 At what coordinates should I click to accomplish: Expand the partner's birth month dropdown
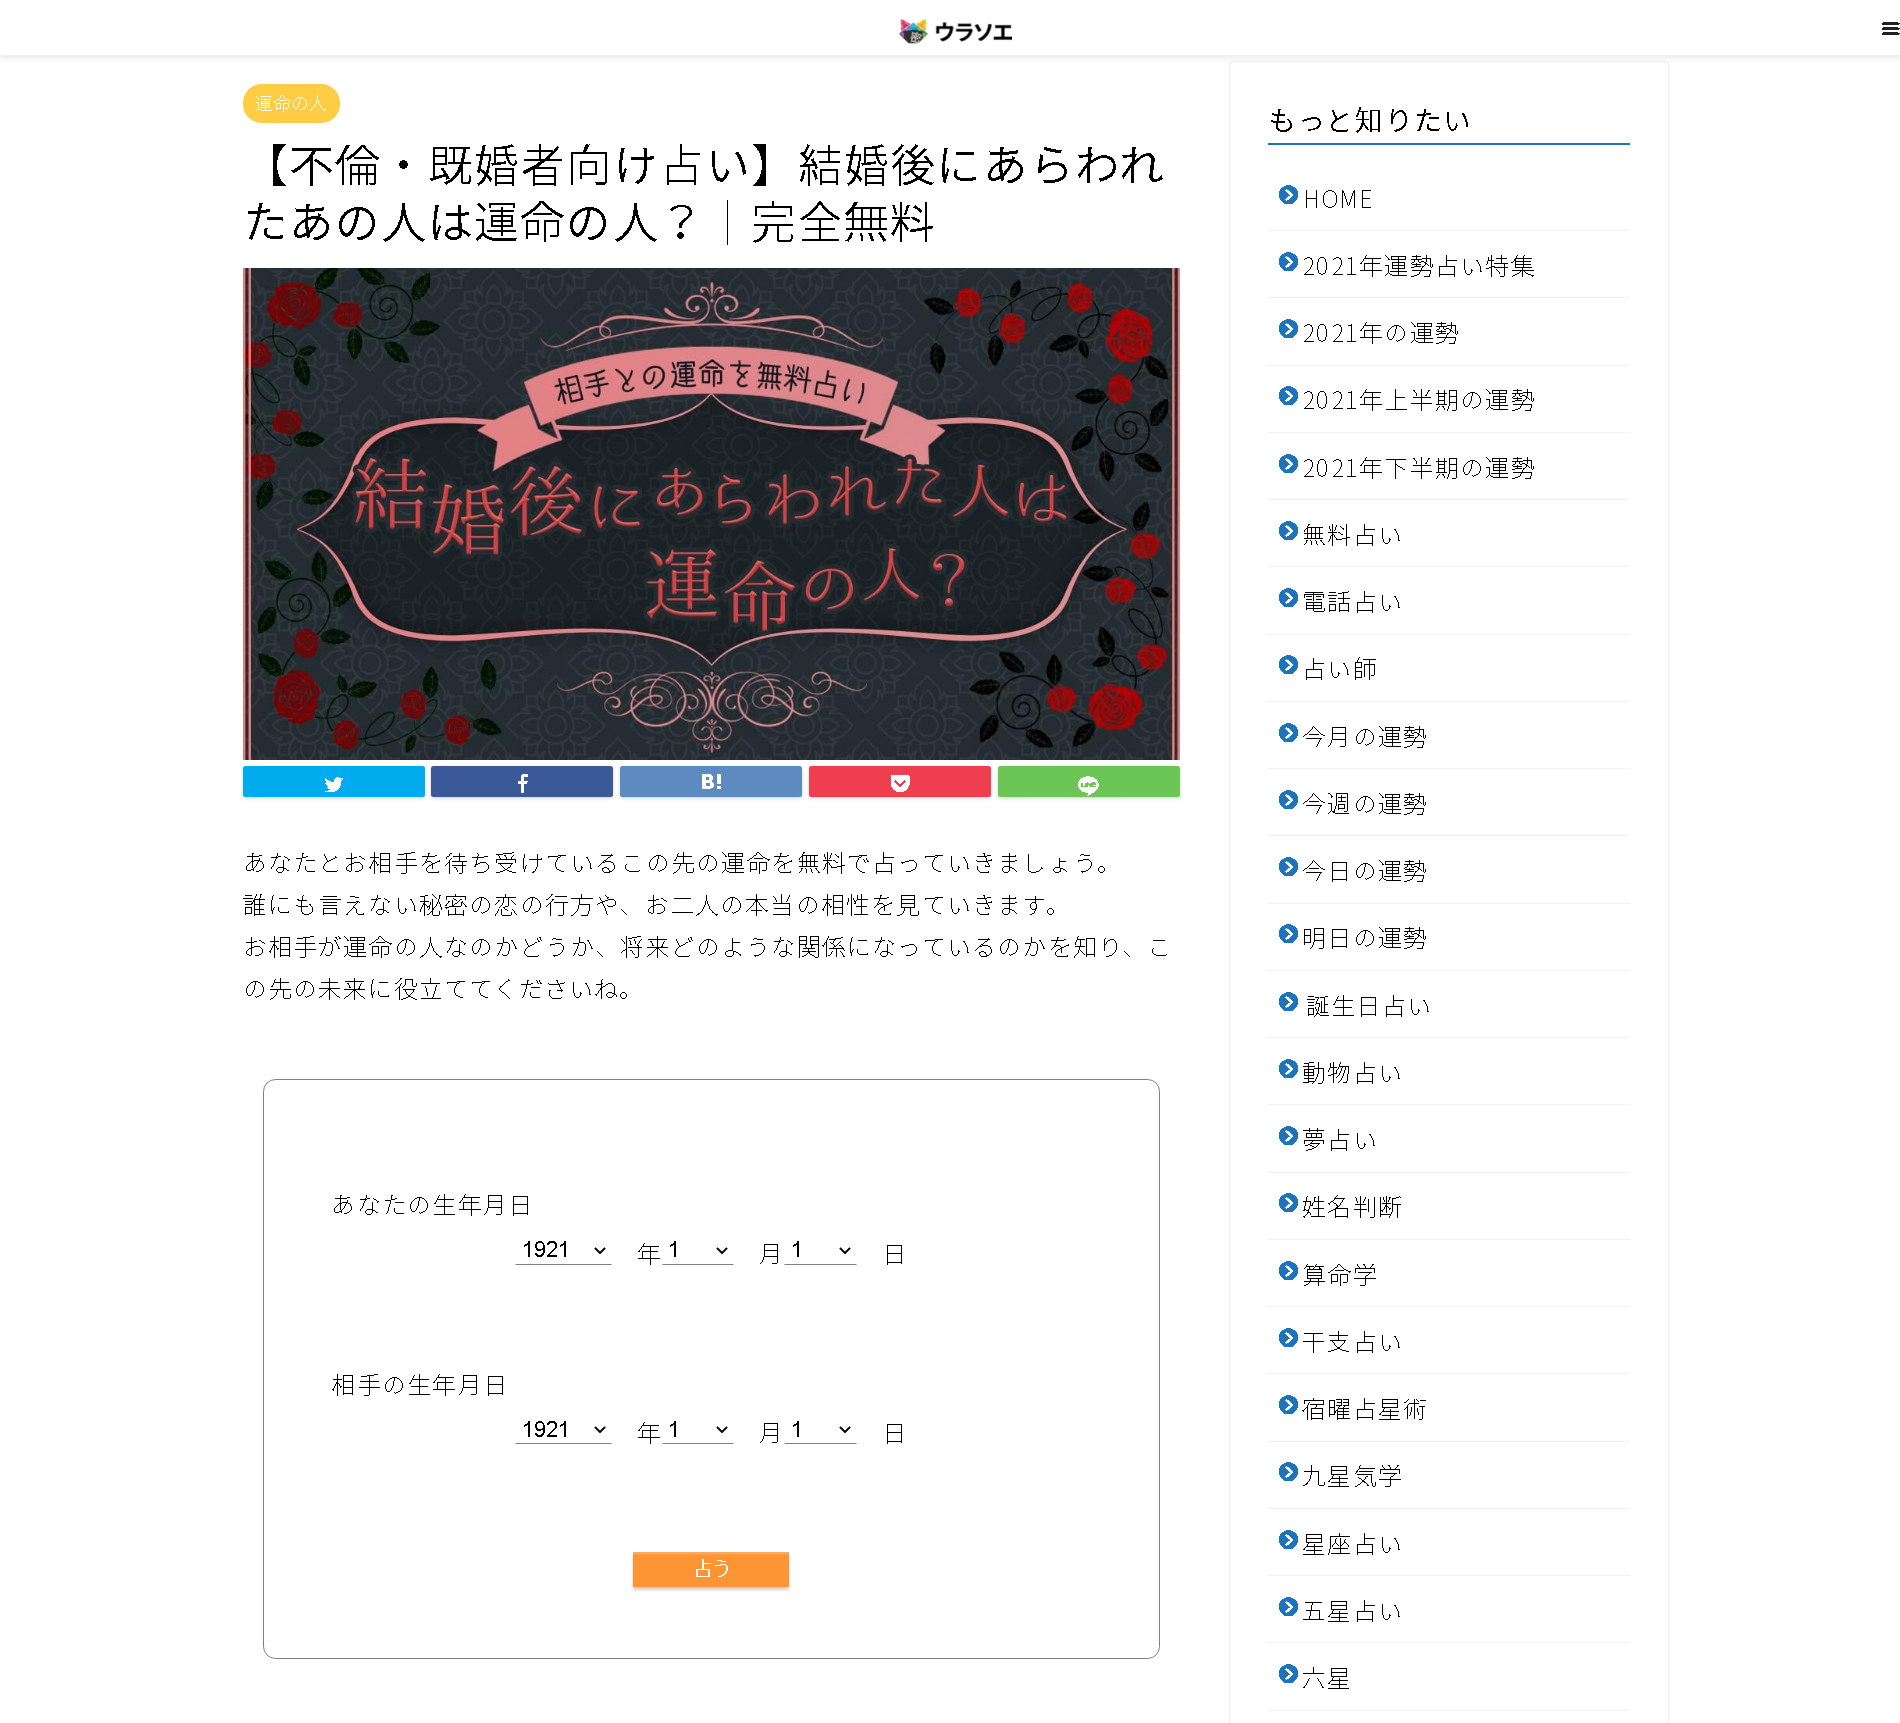click(x=698, y=1430)
